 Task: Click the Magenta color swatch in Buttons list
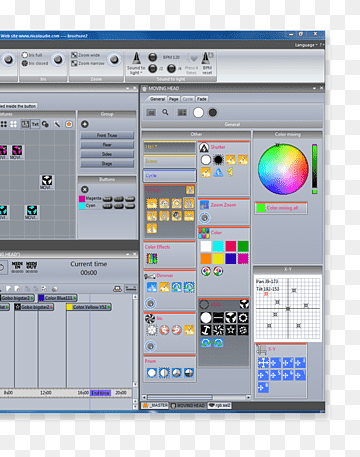tap(82, 199)
